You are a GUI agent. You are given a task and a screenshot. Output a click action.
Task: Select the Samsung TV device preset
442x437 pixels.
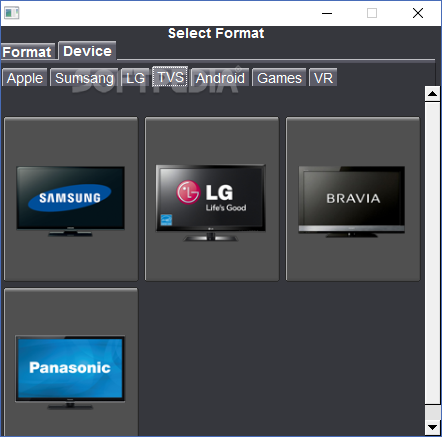(71, 199)
